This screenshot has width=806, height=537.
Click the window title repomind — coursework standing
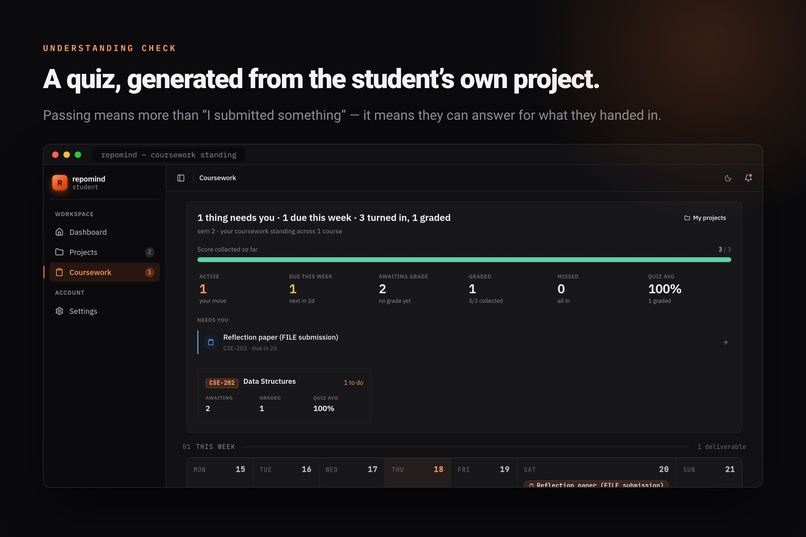tap(169, 155)
